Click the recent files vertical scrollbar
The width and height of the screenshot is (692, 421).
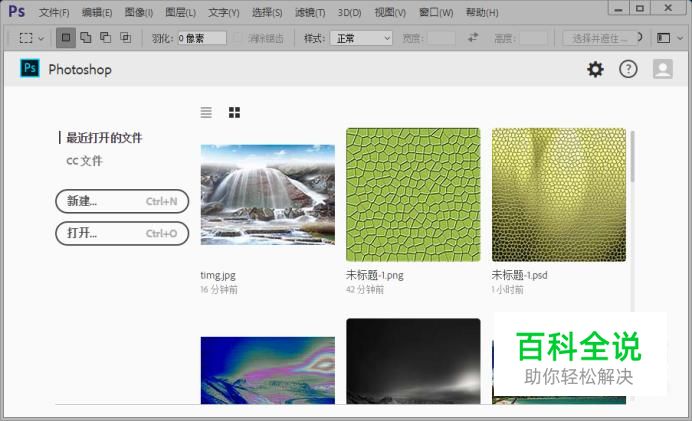[x=631, y=156]
